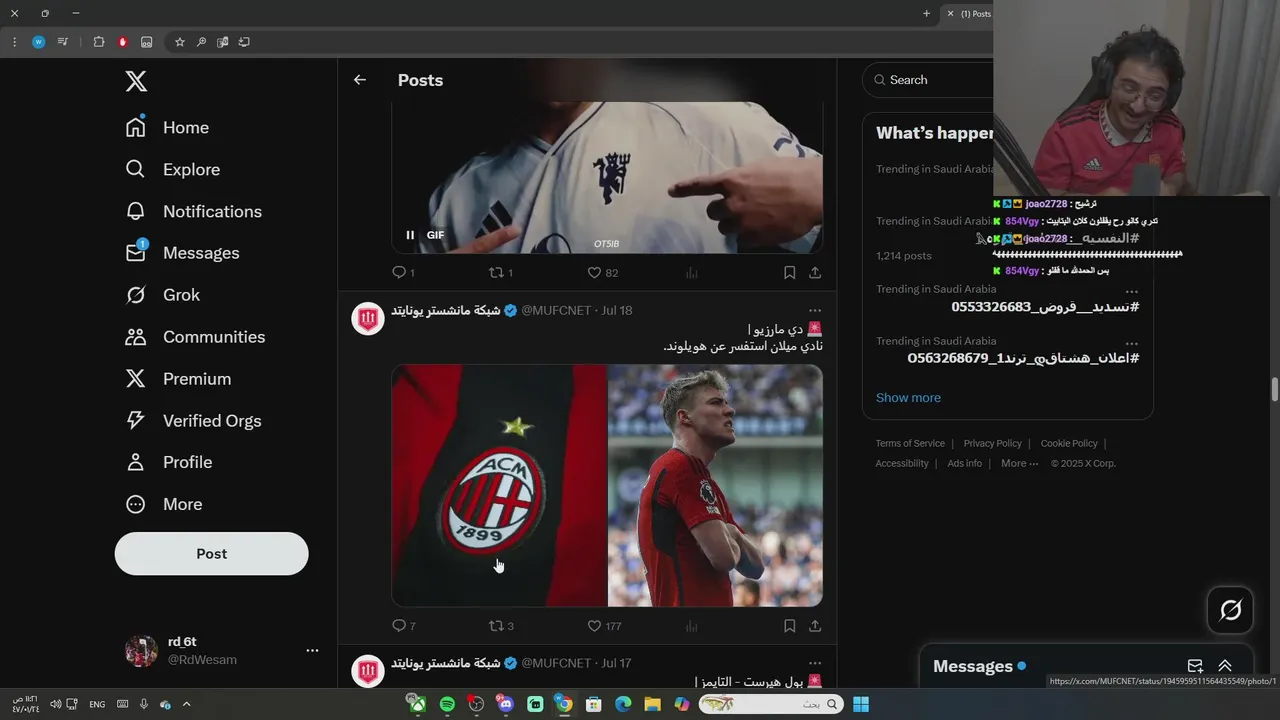Open more options for #اعلان_هشتاق trend
The width and height of the screenshot is (1280, 720).
tap(1131, 342)
